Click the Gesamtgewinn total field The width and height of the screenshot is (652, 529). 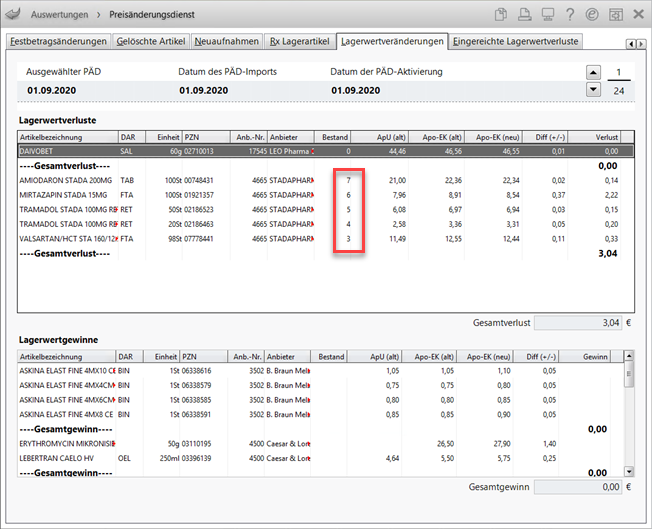578,487
